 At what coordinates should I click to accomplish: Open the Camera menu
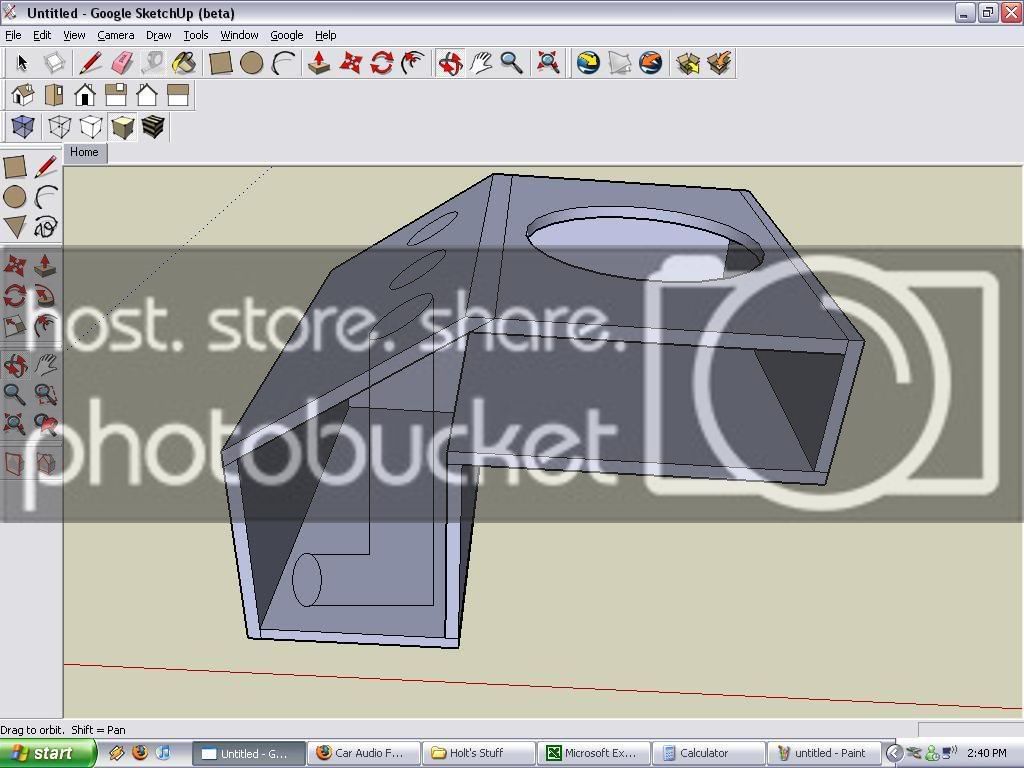click(116, 35)
